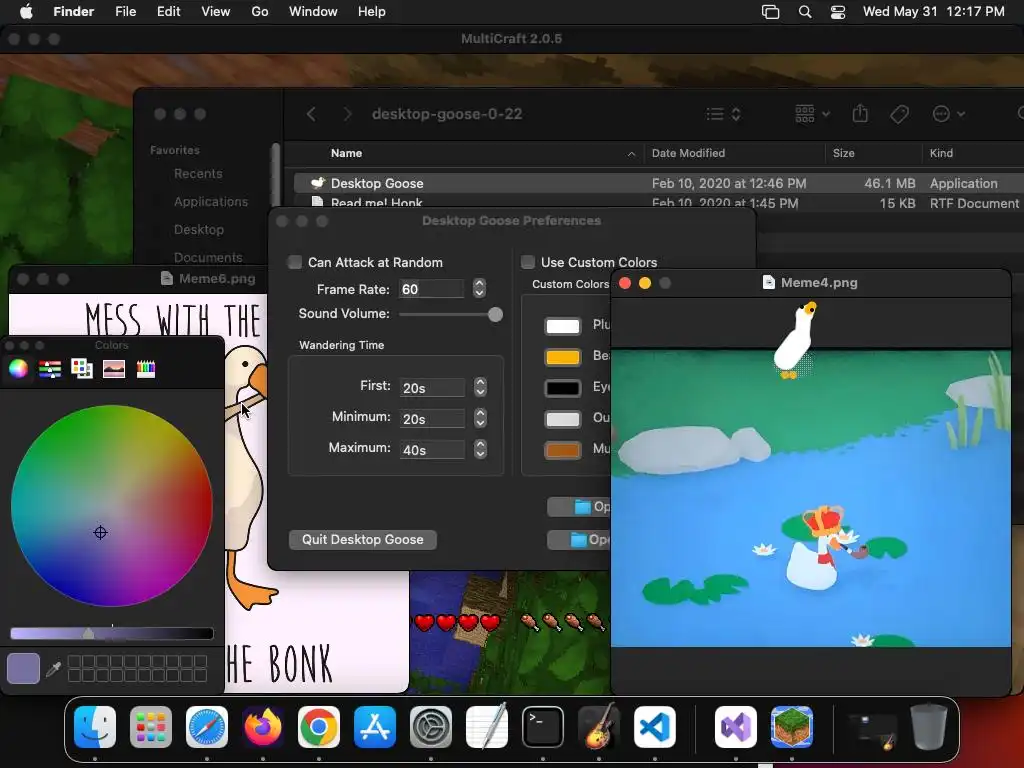Click the Frame Rate field
1024x768 pixels.
[432, 289]
